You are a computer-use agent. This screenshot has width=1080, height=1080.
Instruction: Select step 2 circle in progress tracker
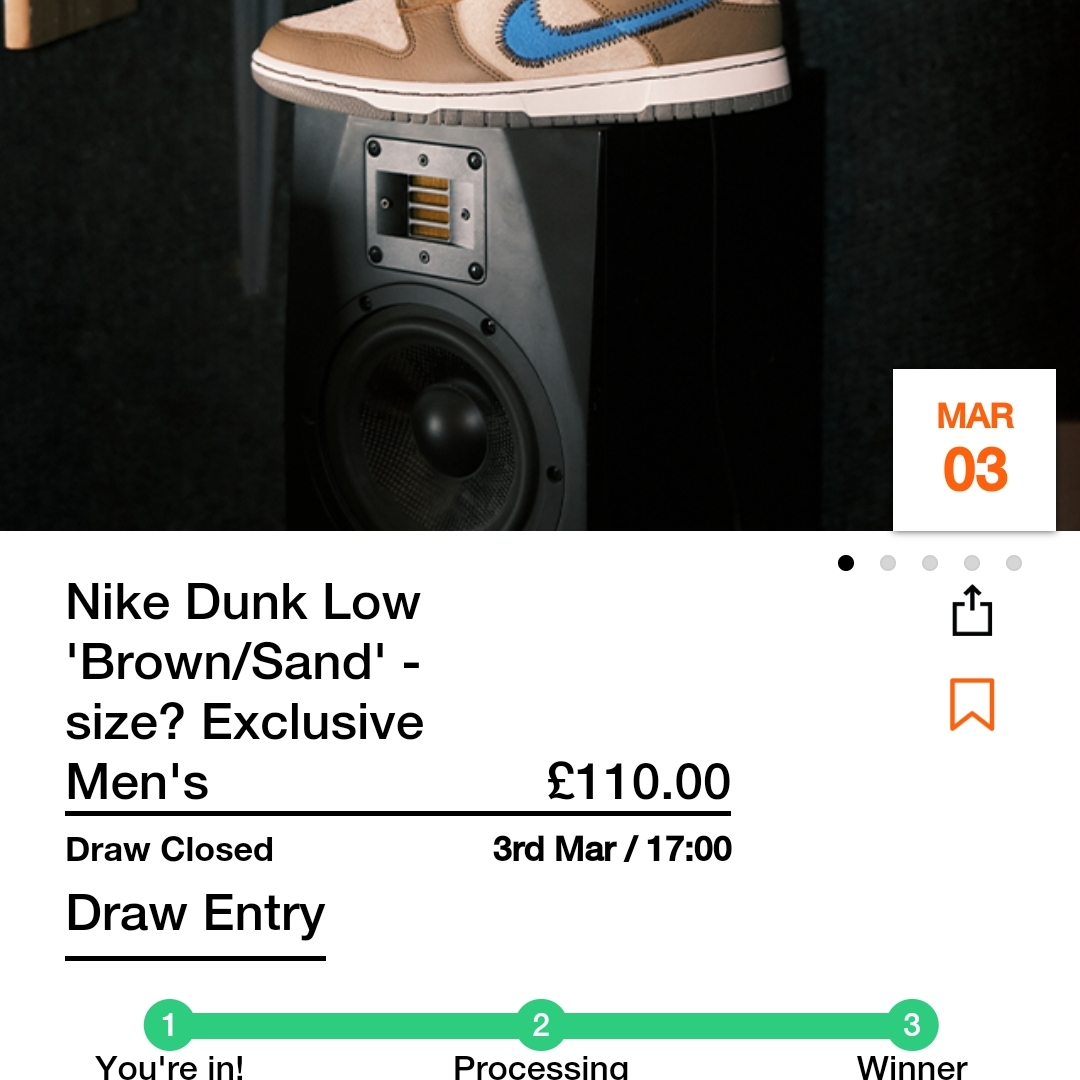pyautogui.click(x=541, y=1025)
